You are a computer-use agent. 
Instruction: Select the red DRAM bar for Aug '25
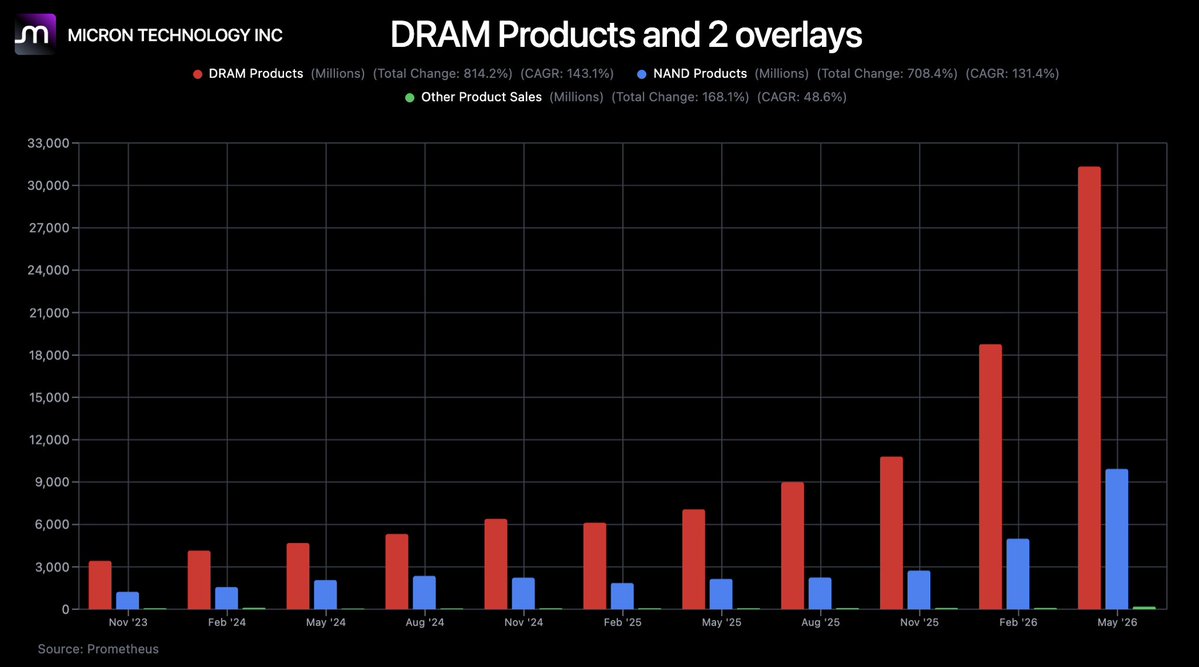coord(792,545)
